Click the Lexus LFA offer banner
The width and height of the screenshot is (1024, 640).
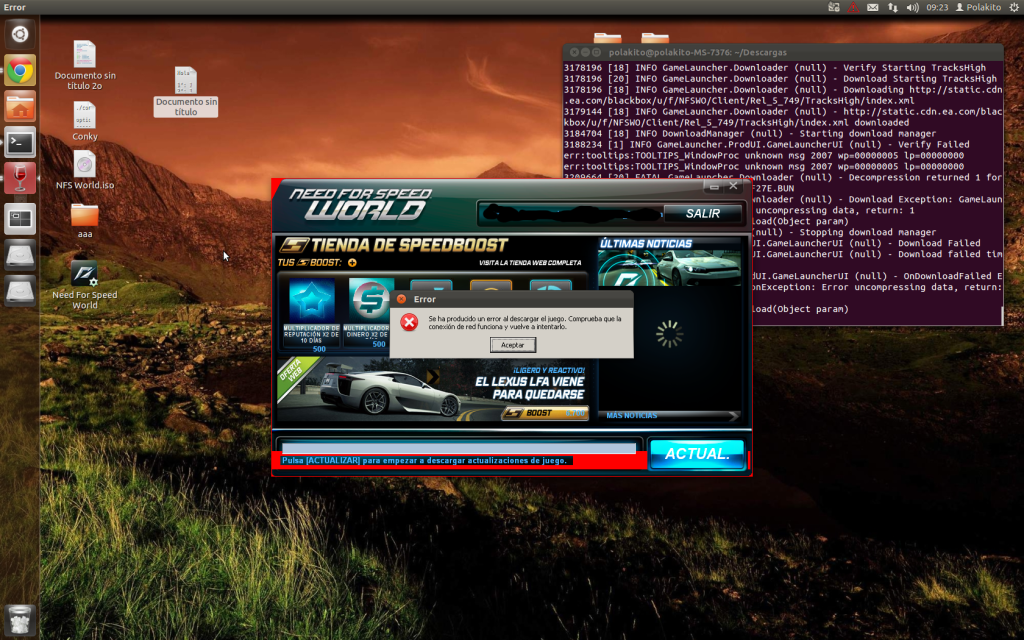[432, 389]
